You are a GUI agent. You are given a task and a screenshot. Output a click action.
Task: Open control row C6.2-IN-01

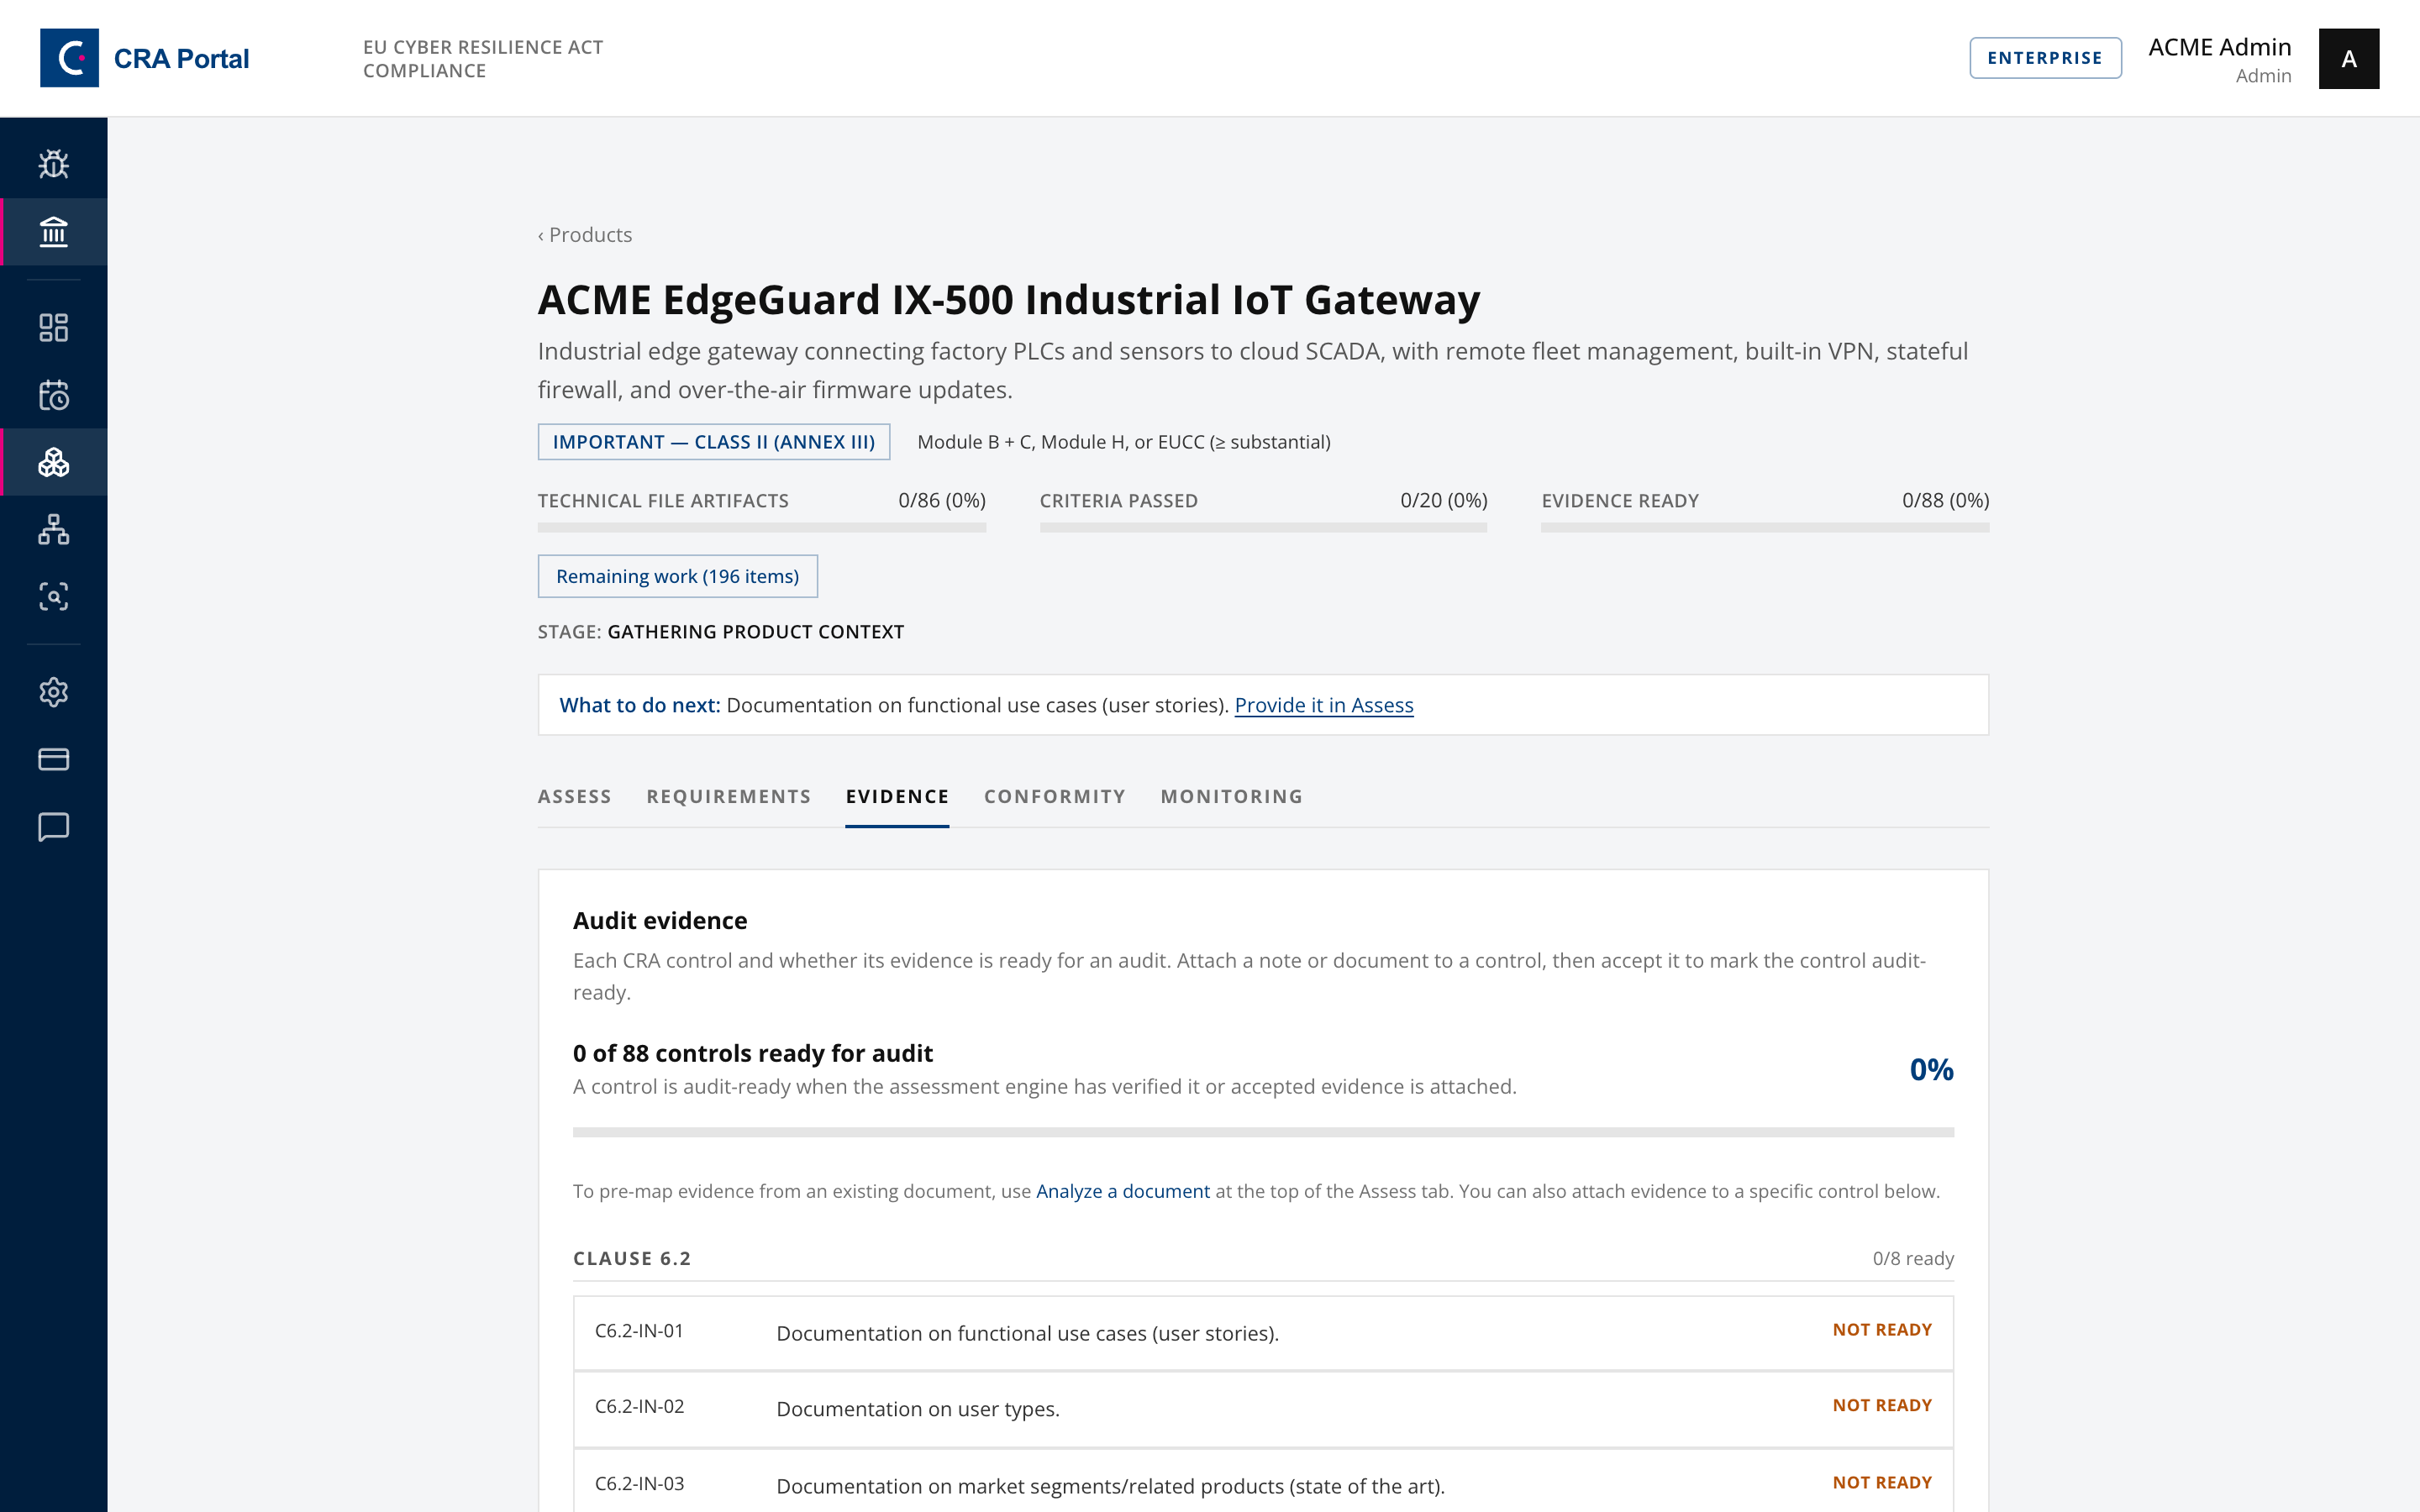pos(1263,1333)
